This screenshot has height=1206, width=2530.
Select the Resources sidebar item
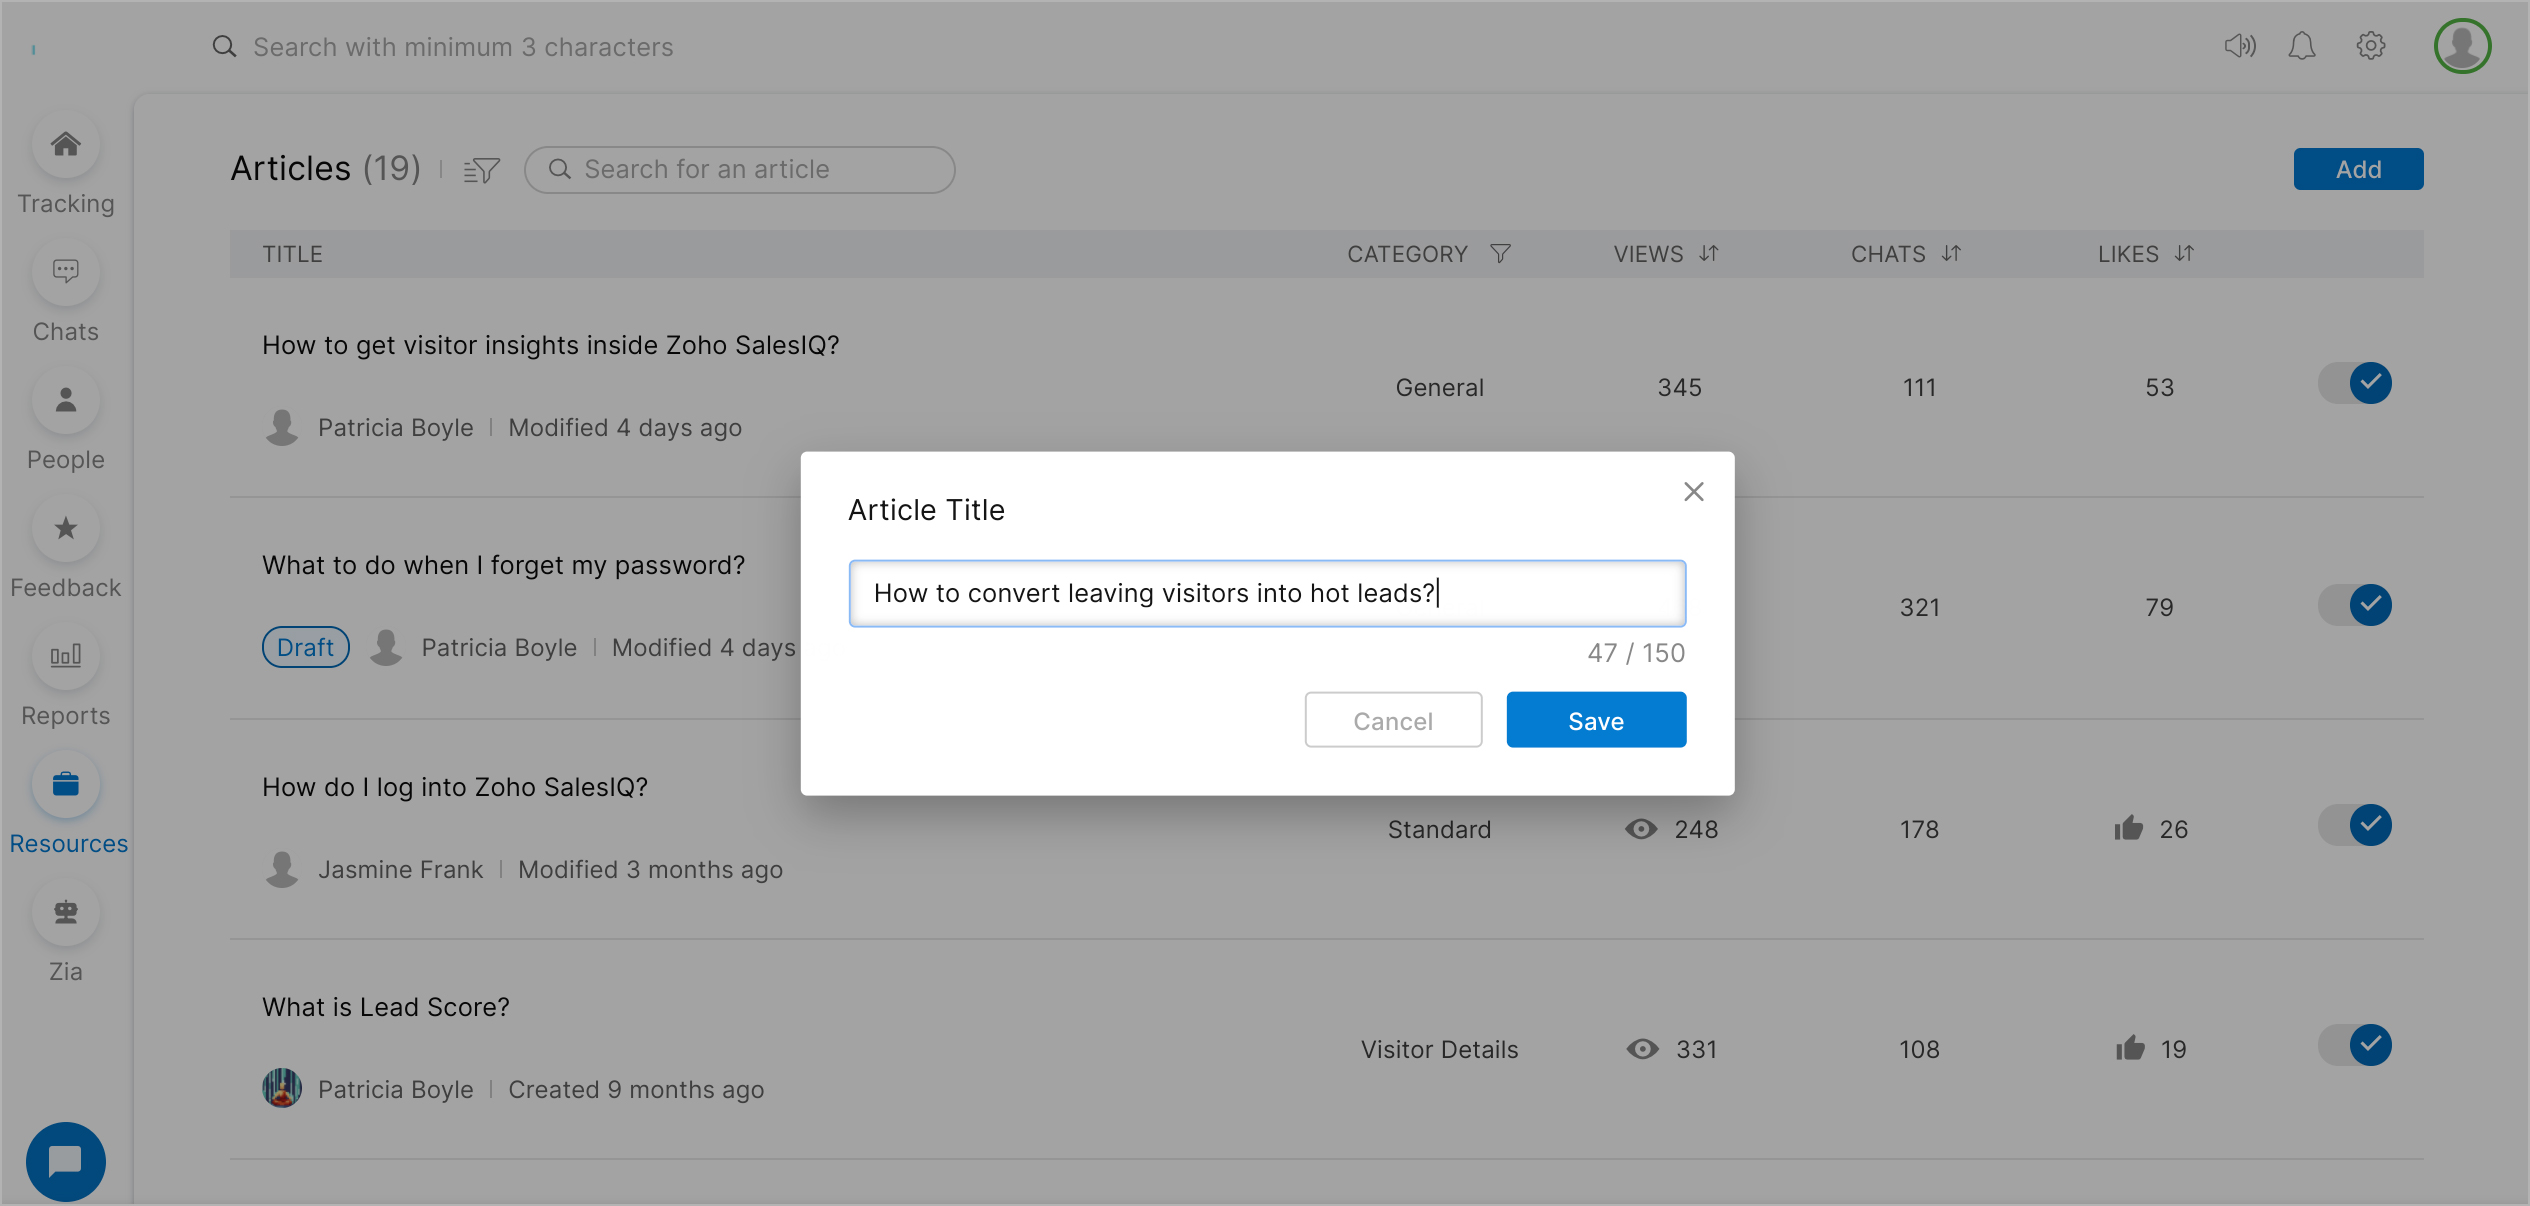tap(66, 785)
